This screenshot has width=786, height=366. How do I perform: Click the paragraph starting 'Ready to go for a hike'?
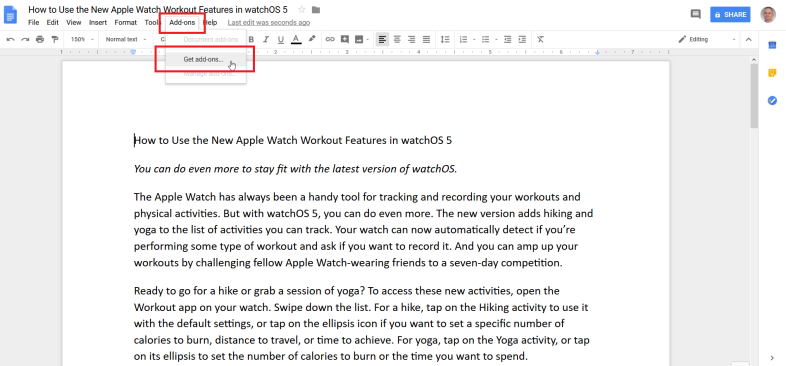tap(362, 324)
